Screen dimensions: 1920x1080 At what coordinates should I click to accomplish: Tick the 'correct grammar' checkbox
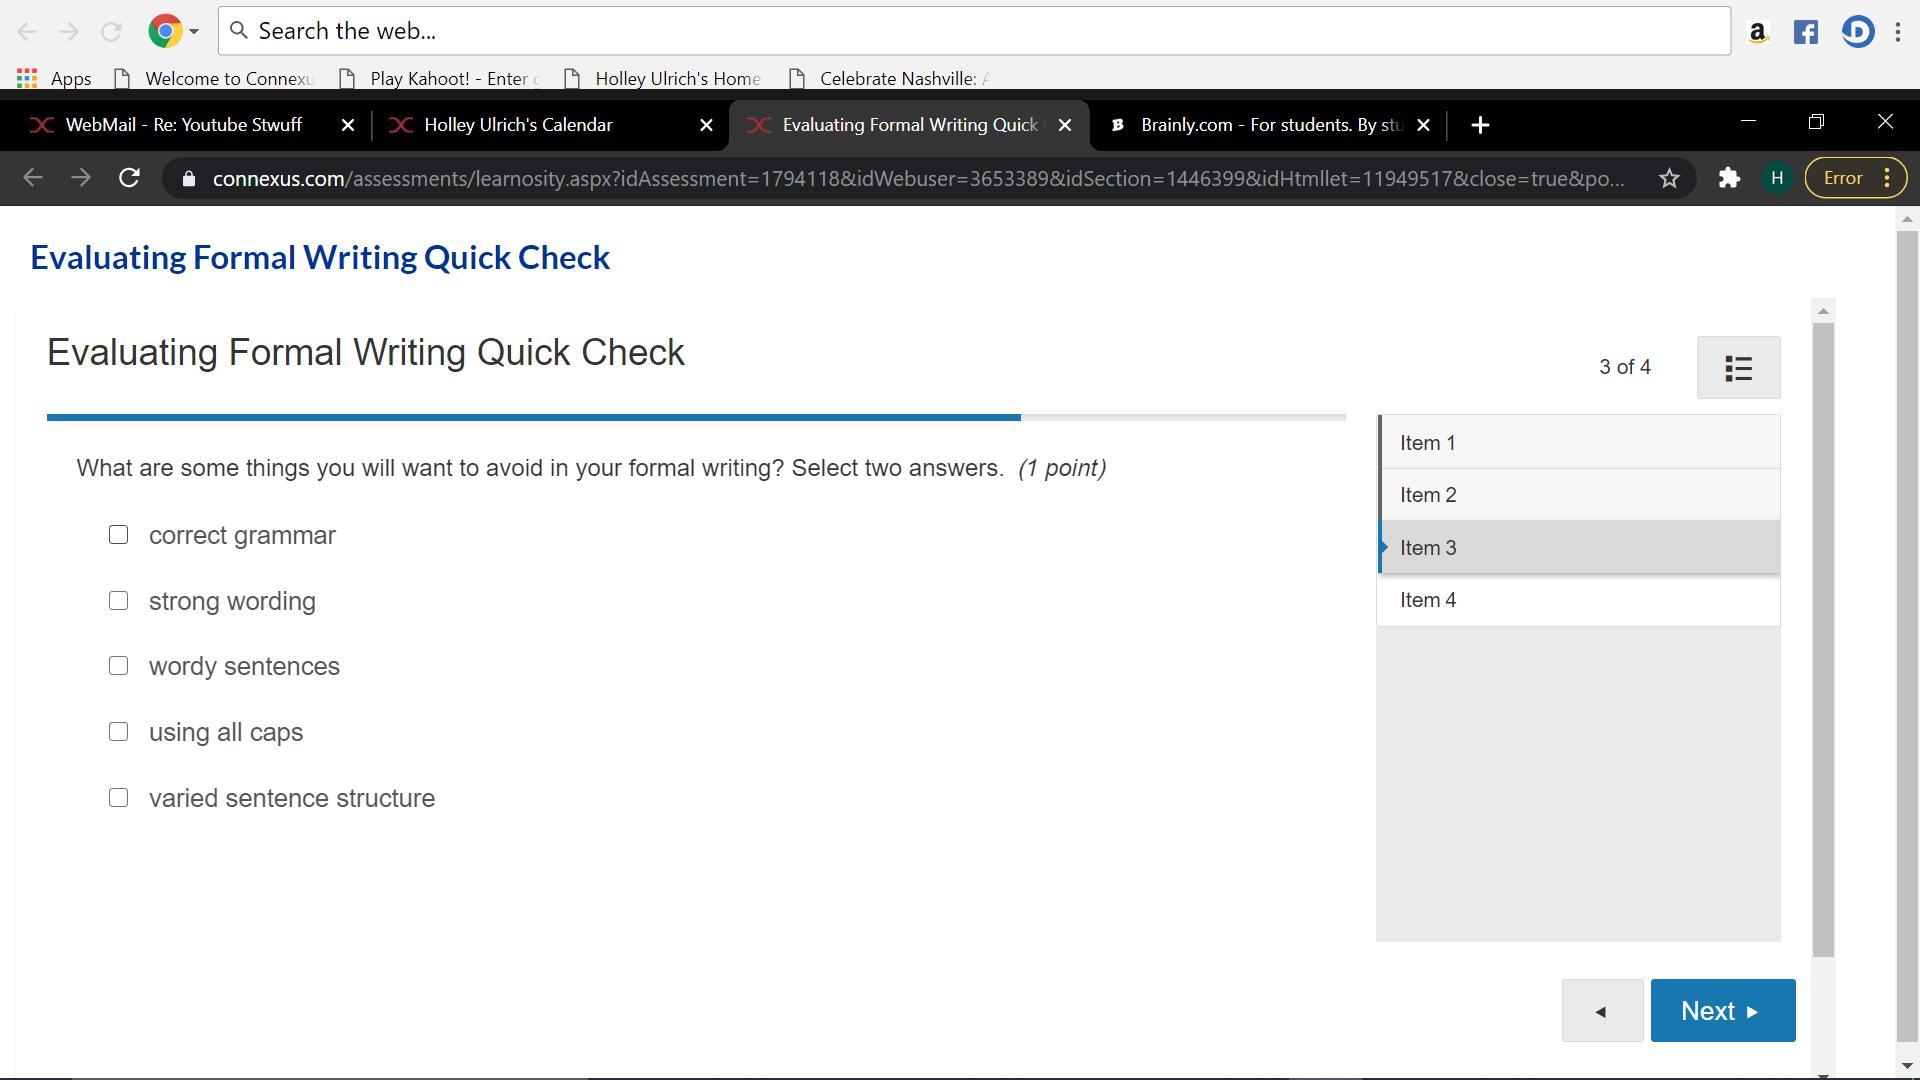118,535
